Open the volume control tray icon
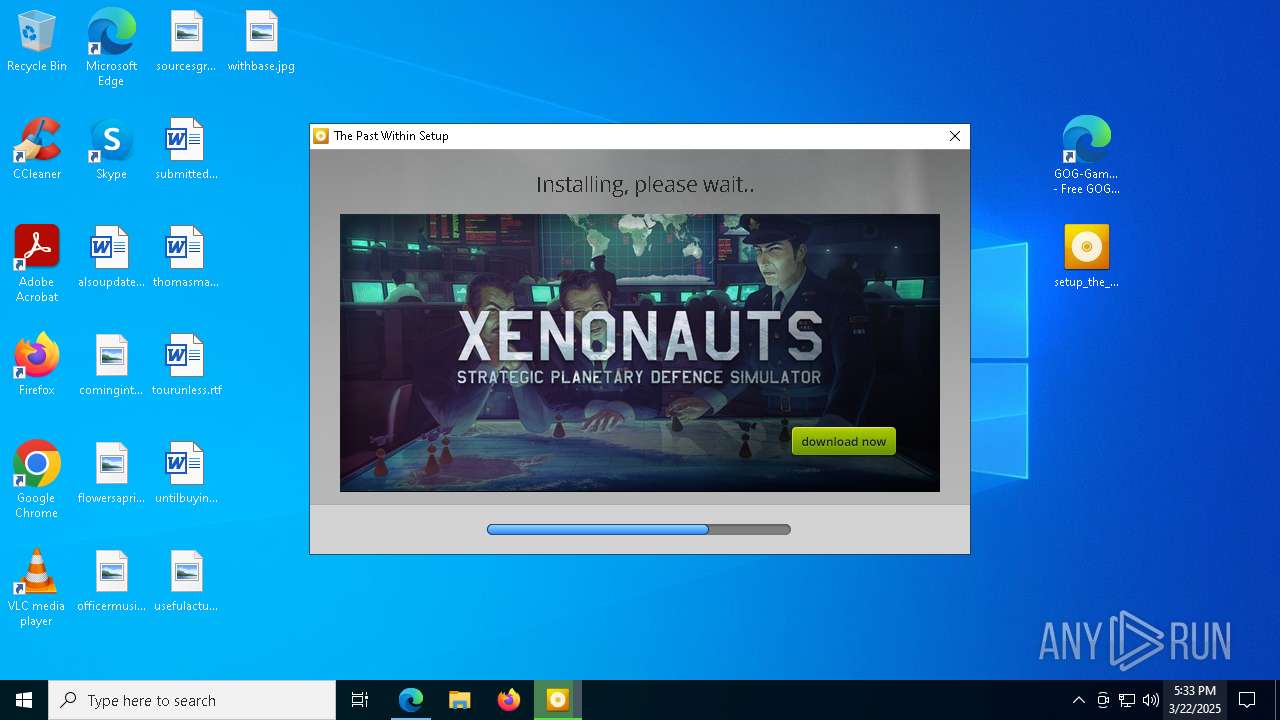The width and height of the screenshot is (1280, 720). click(x=1151, y=700)
